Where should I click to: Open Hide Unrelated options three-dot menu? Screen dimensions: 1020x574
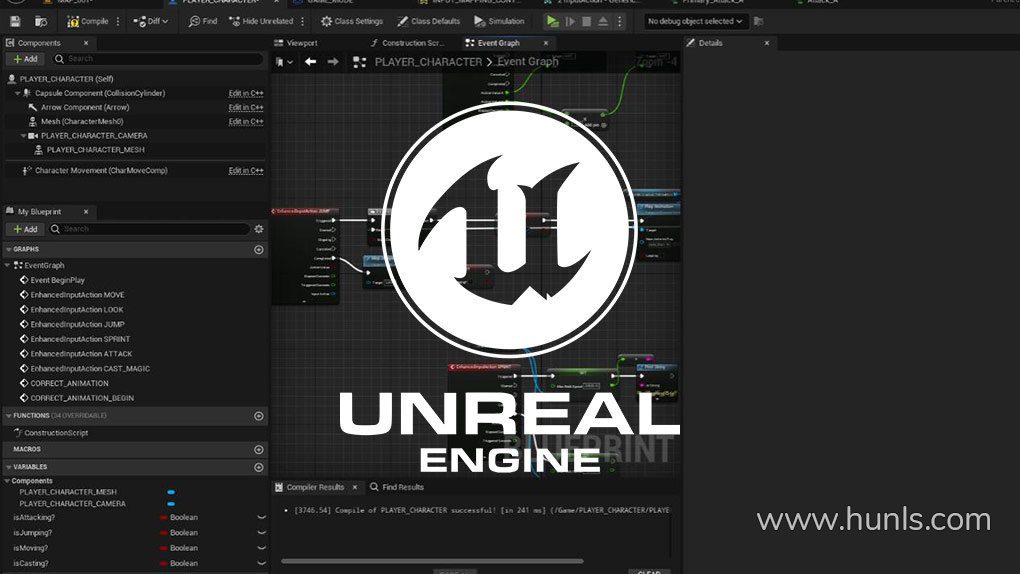(x=302, y=21)
